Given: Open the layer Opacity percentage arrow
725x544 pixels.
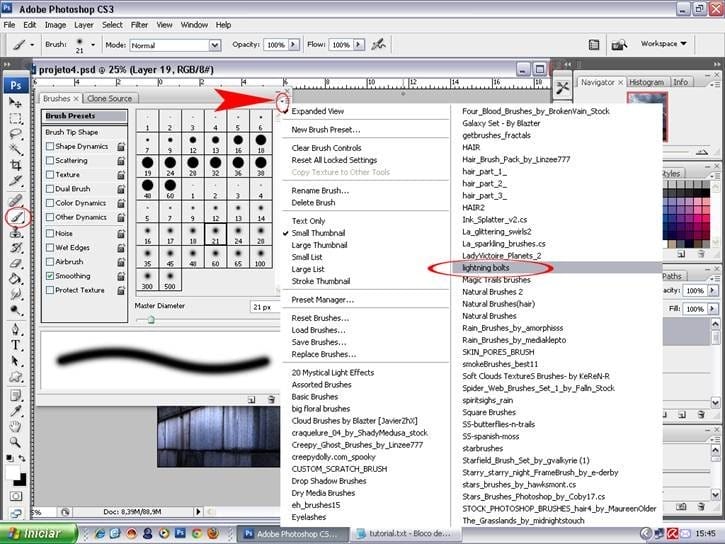Looking at the screenshot, I should coord(713,290).
